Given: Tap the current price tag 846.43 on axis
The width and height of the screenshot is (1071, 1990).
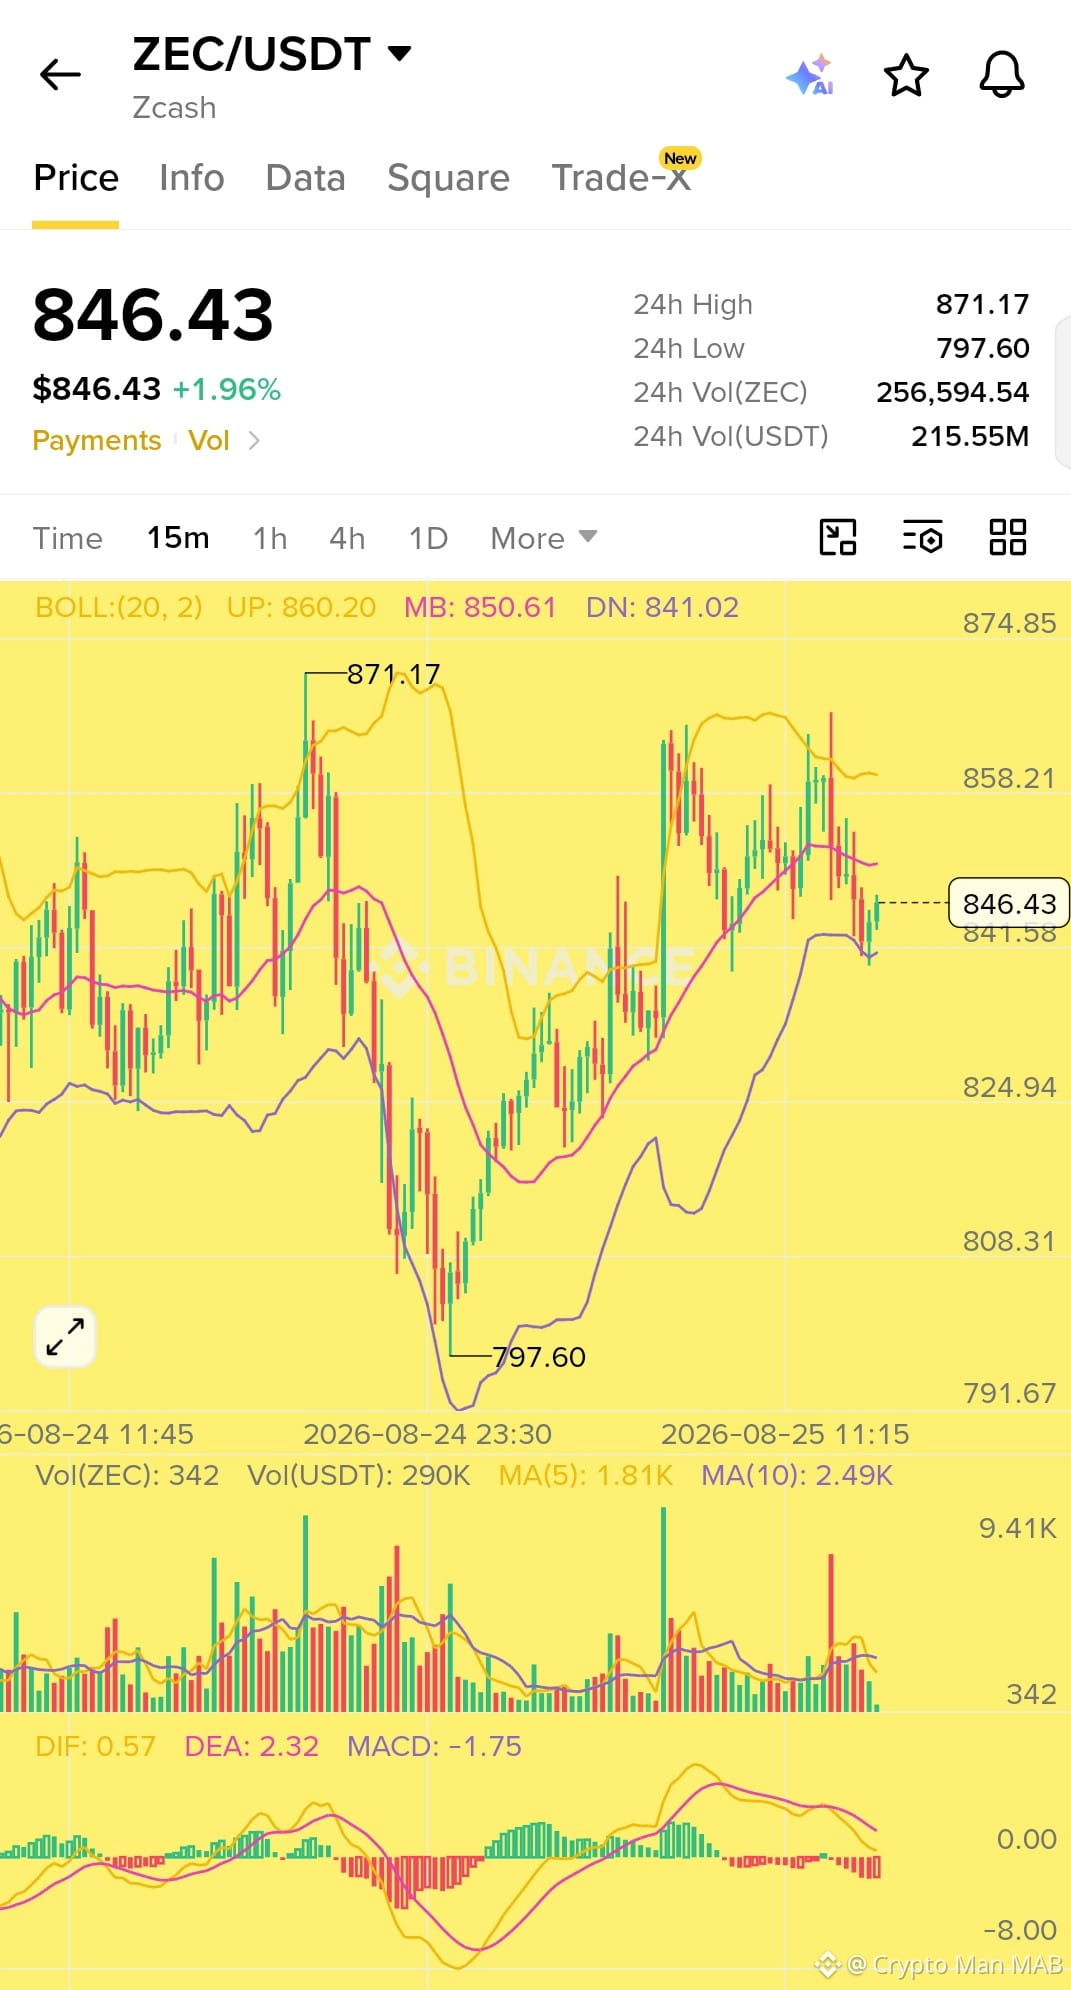Looking at the screenshot, I should pyautogui.click(x=1008, y=903).
